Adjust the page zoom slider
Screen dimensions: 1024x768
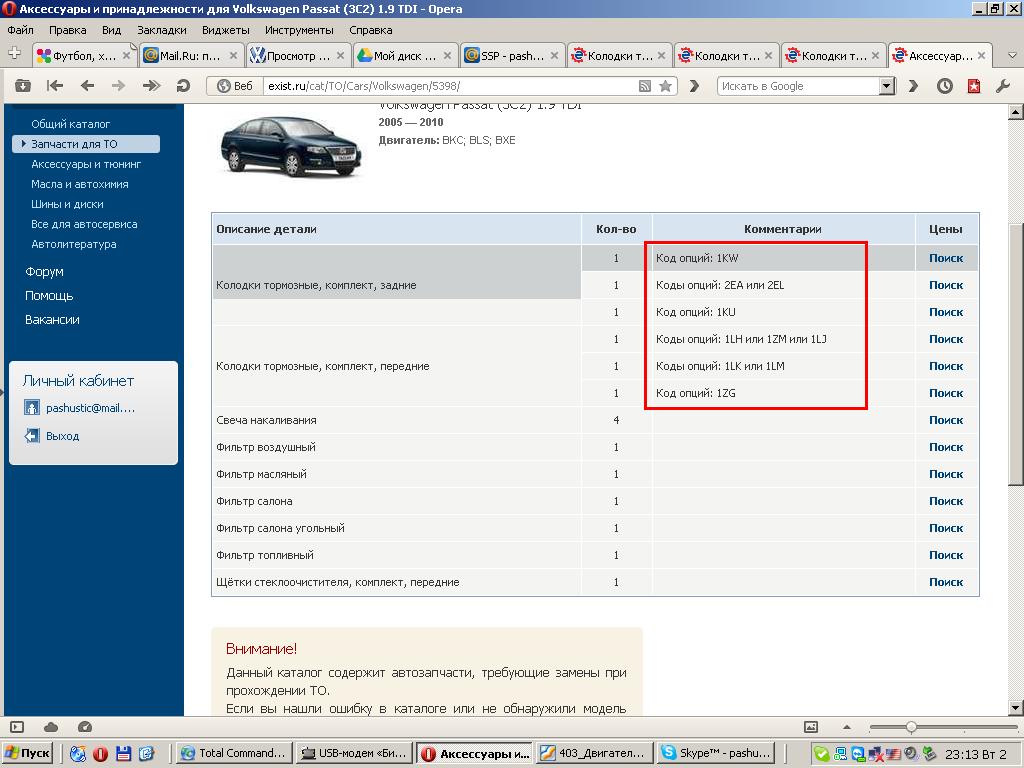911,727
